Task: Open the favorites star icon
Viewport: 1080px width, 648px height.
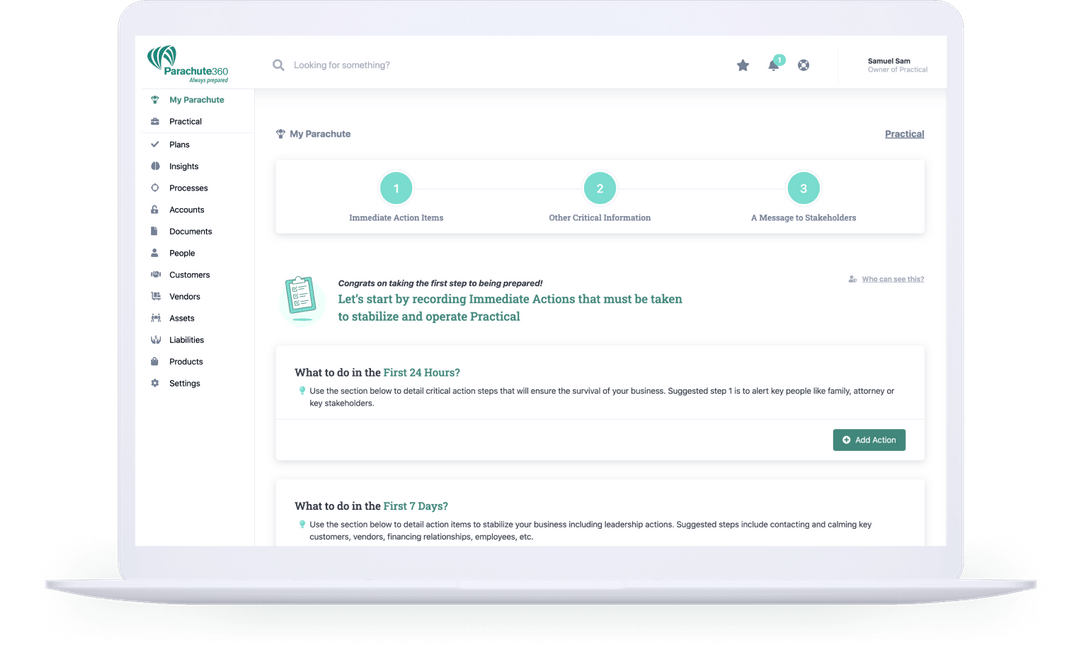Action: (742, 65)
